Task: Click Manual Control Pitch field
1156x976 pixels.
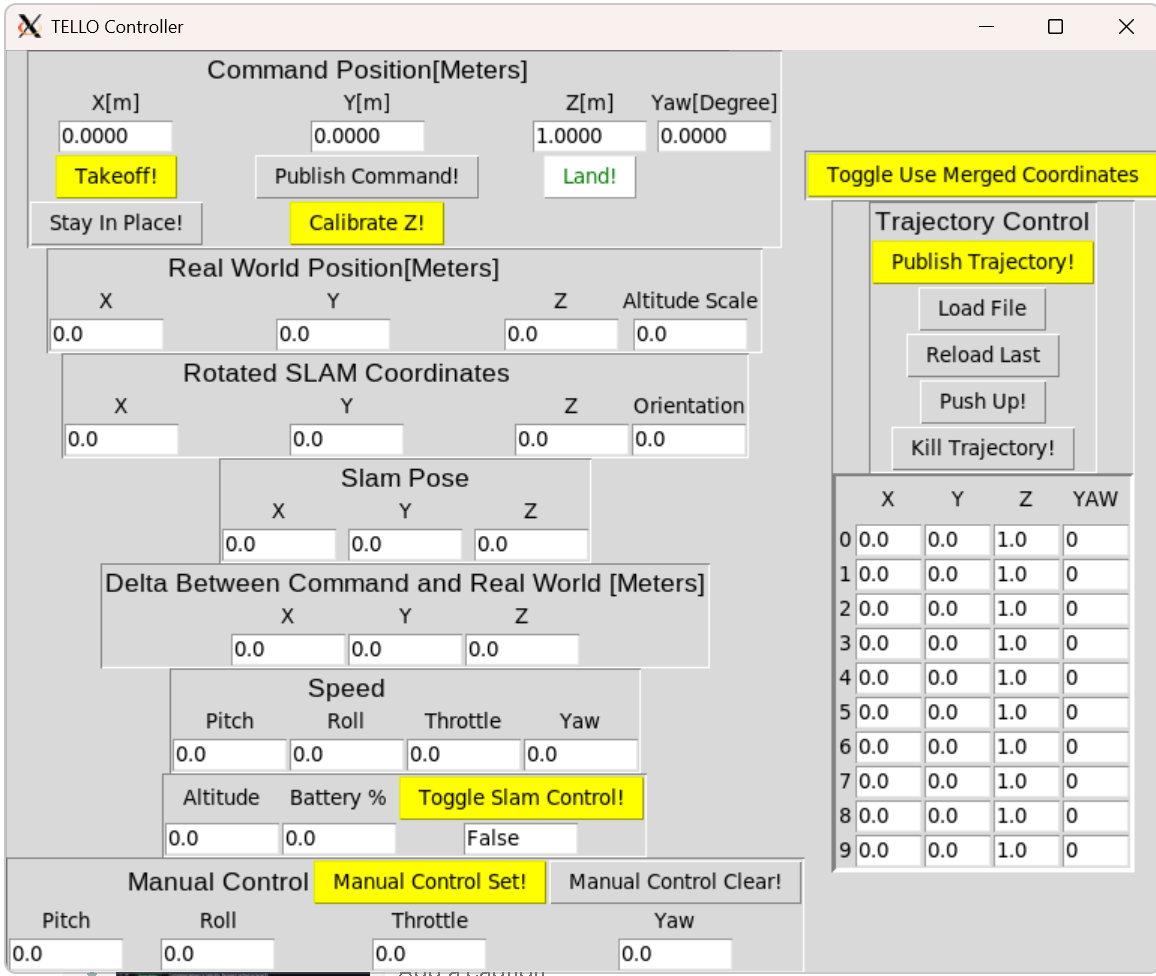Action: pos(66,954)
